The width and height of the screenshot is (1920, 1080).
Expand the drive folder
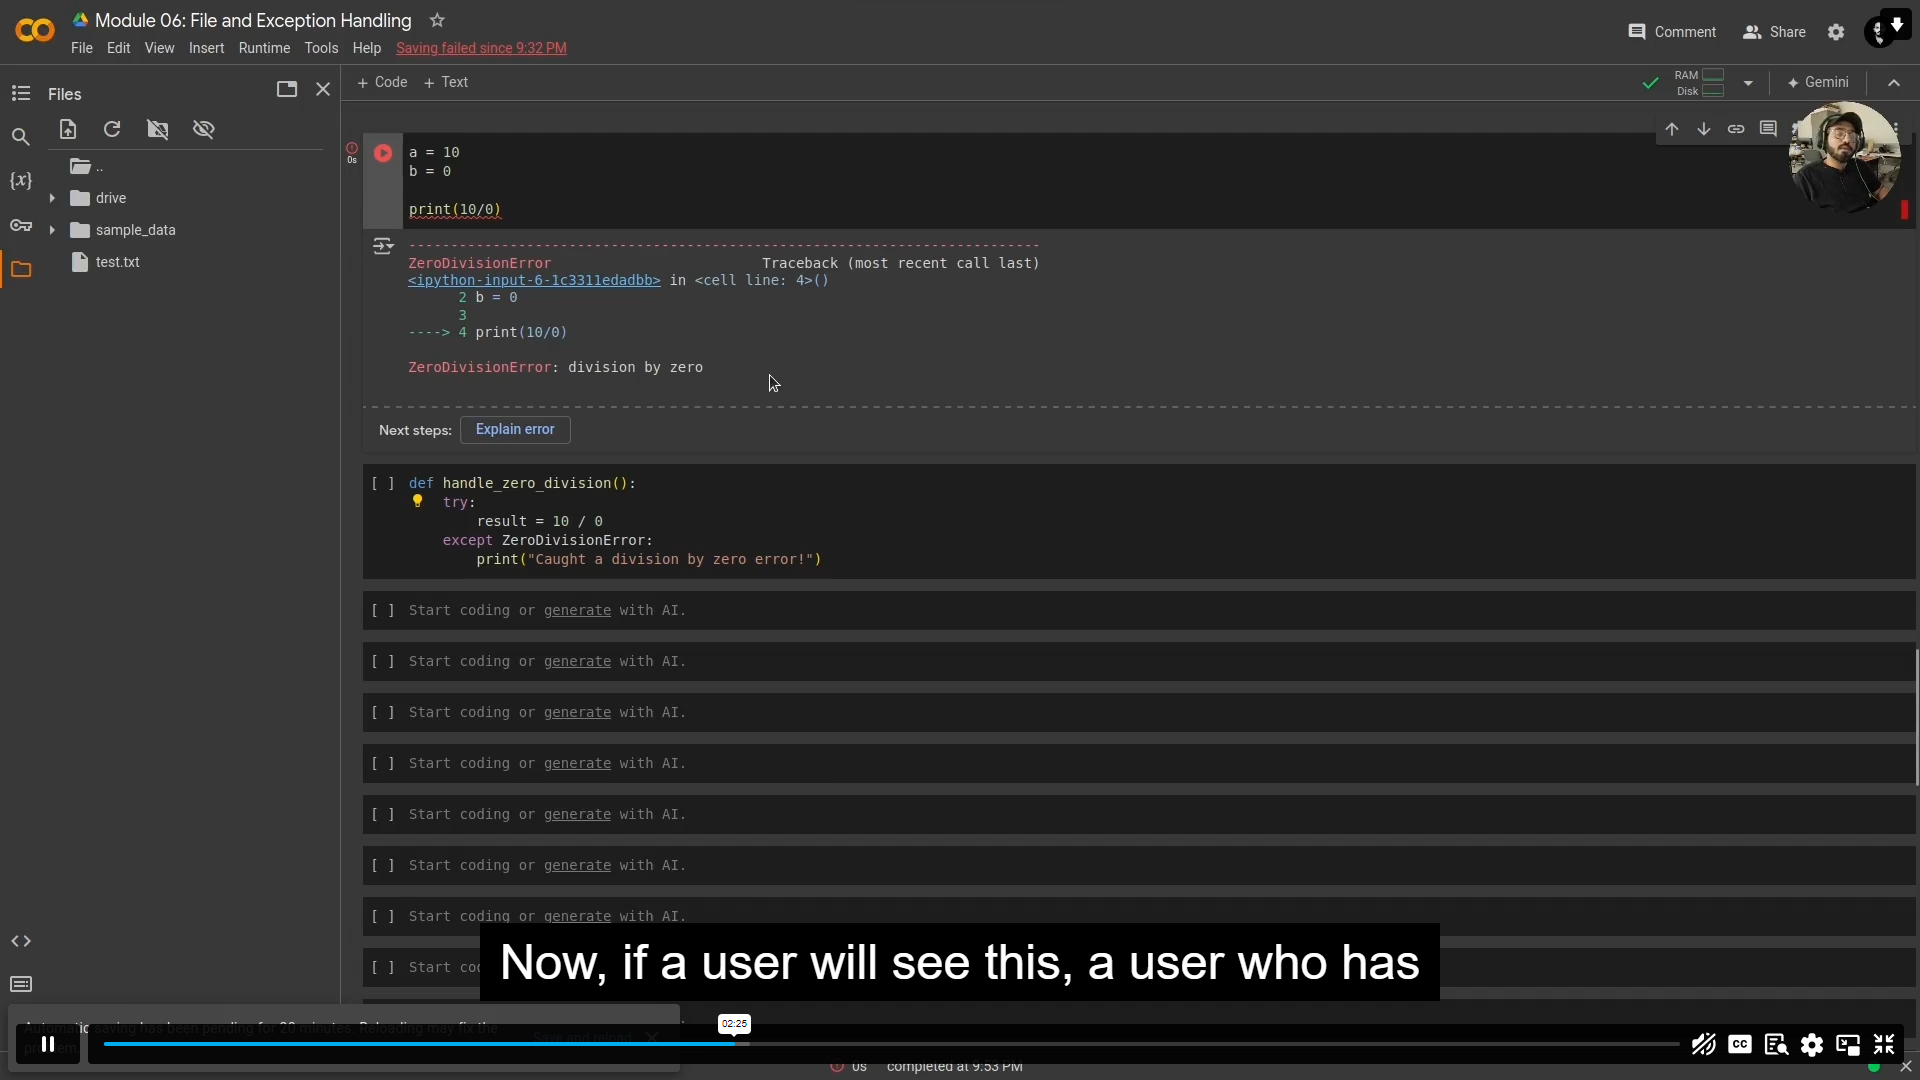pos(53,198)
